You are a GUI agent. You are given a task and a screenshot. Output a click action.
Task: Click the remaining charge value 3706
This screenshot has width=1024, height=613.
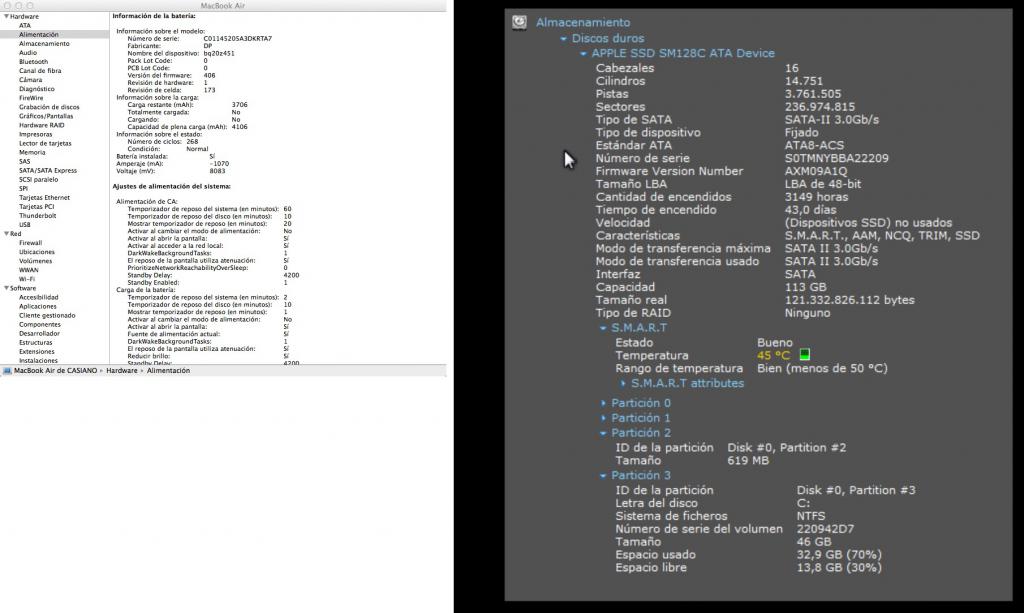[x=240, y=104]
